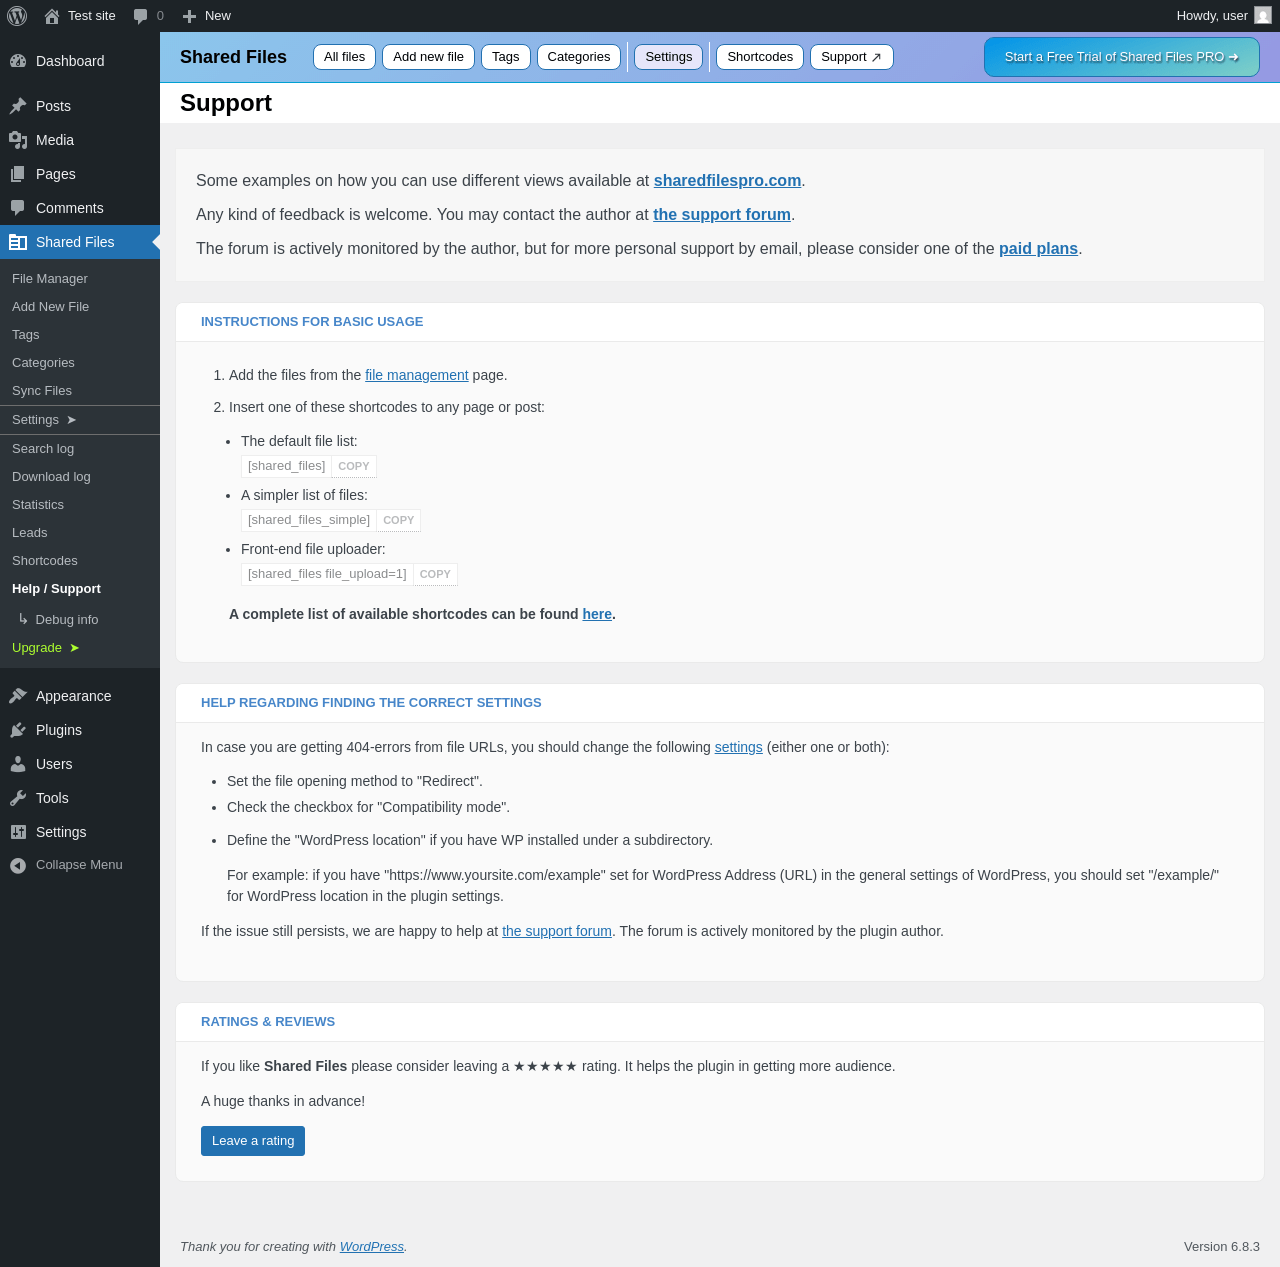This screenshot has width=1280, height=1267.
Task: Open Categories submenu item in sidebar
Action: pos(80,362)
